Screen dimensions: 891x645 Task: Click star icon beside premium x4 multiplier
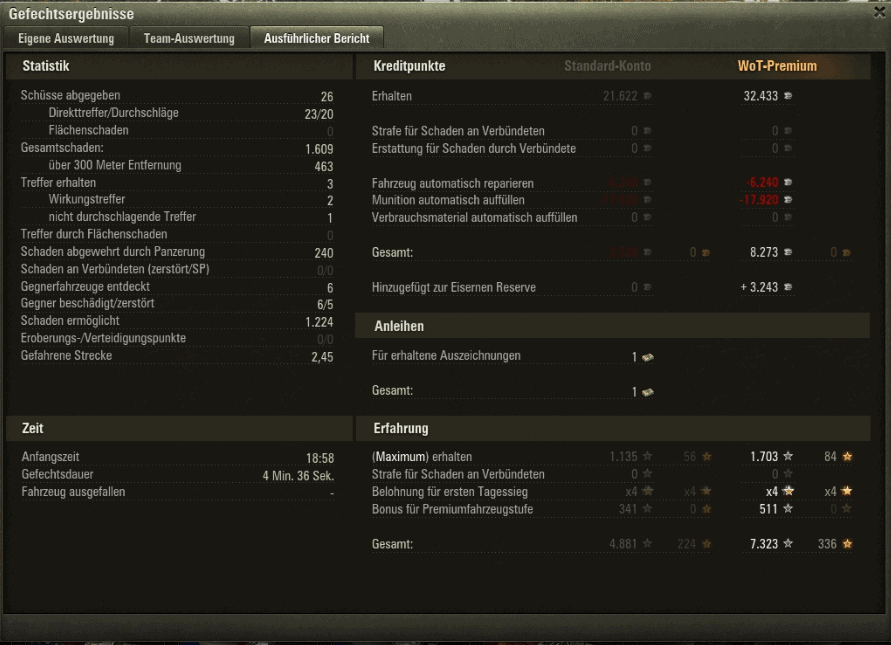(x=788, y=491)
